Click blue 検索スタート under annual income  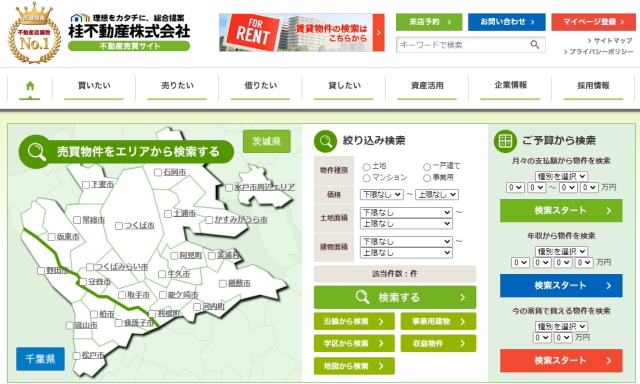click(x=561, y=286)
